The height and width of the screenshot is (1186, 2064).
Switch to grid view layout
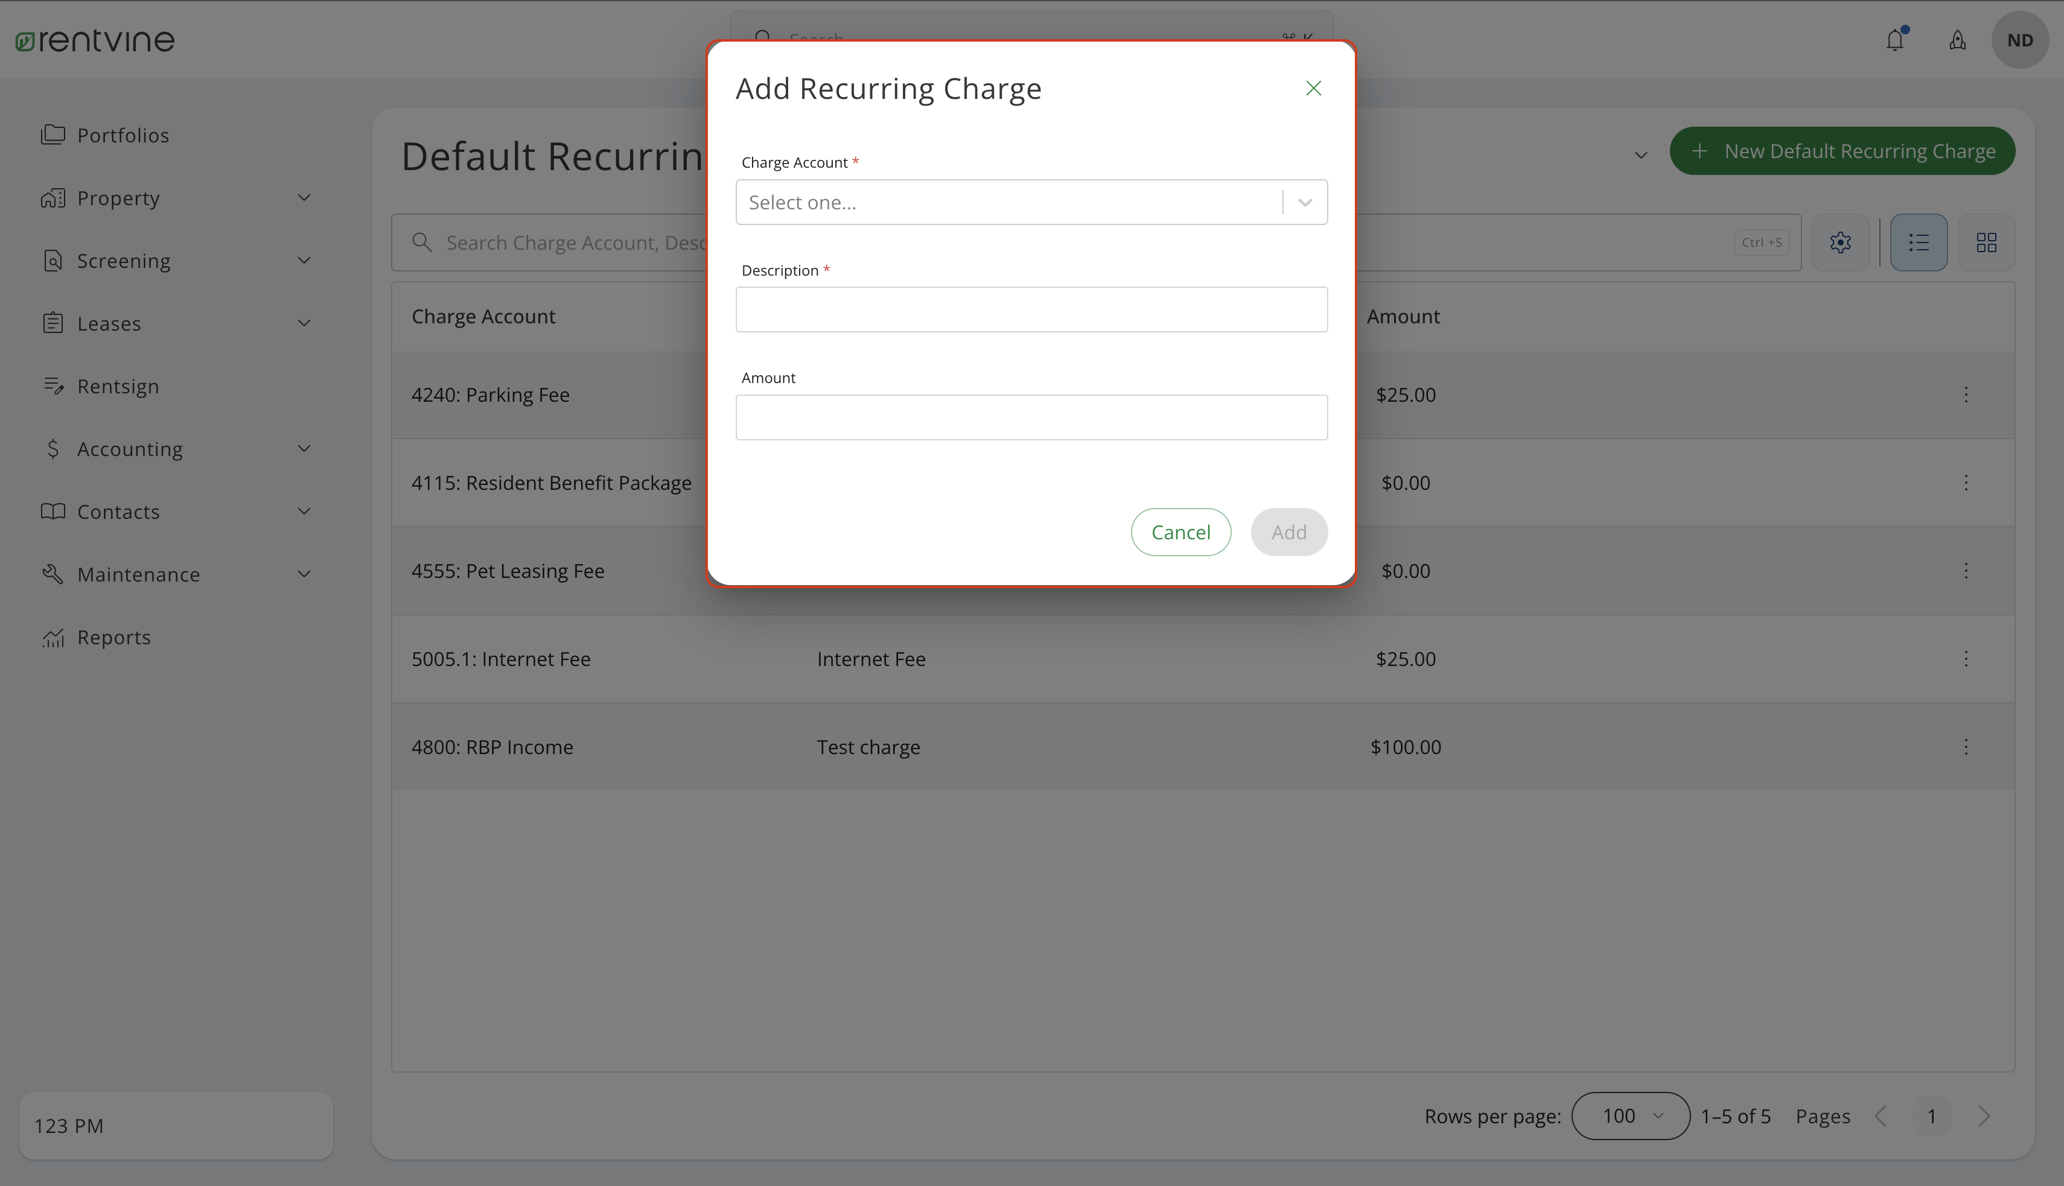tap(1986, 242)
